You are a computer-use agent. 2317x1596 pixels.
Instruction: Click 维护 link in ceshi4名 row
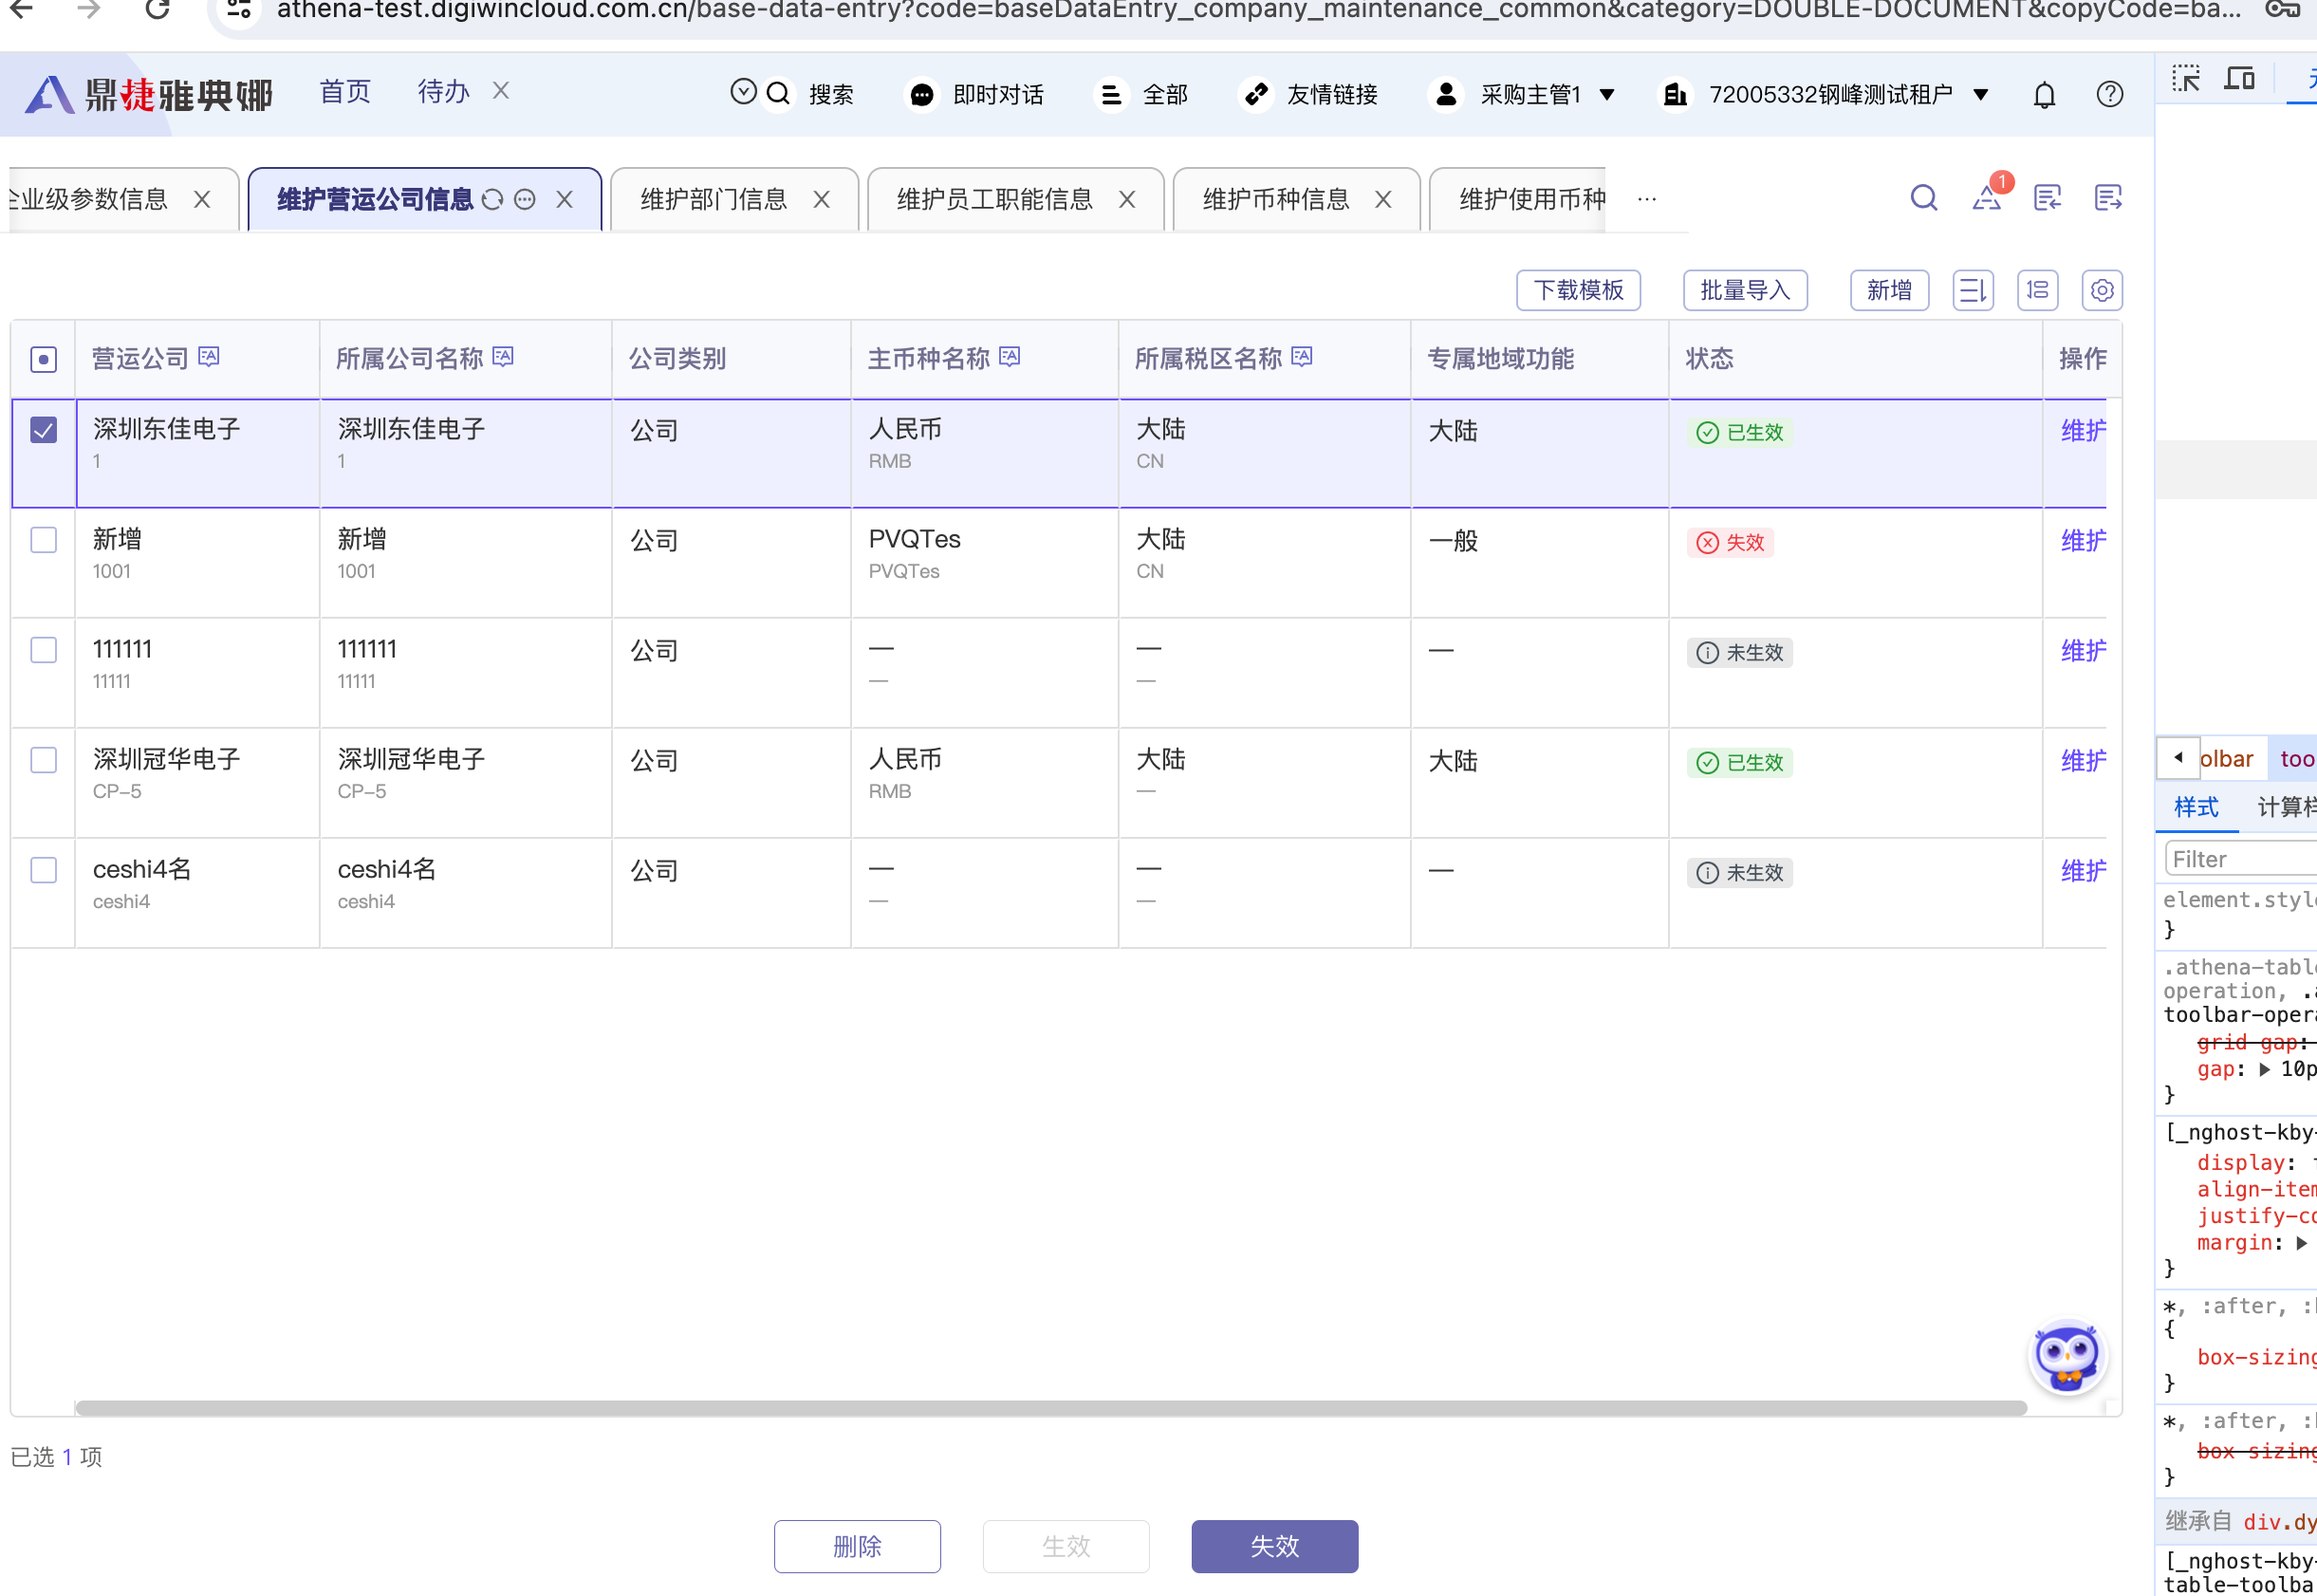(2083, 871)
